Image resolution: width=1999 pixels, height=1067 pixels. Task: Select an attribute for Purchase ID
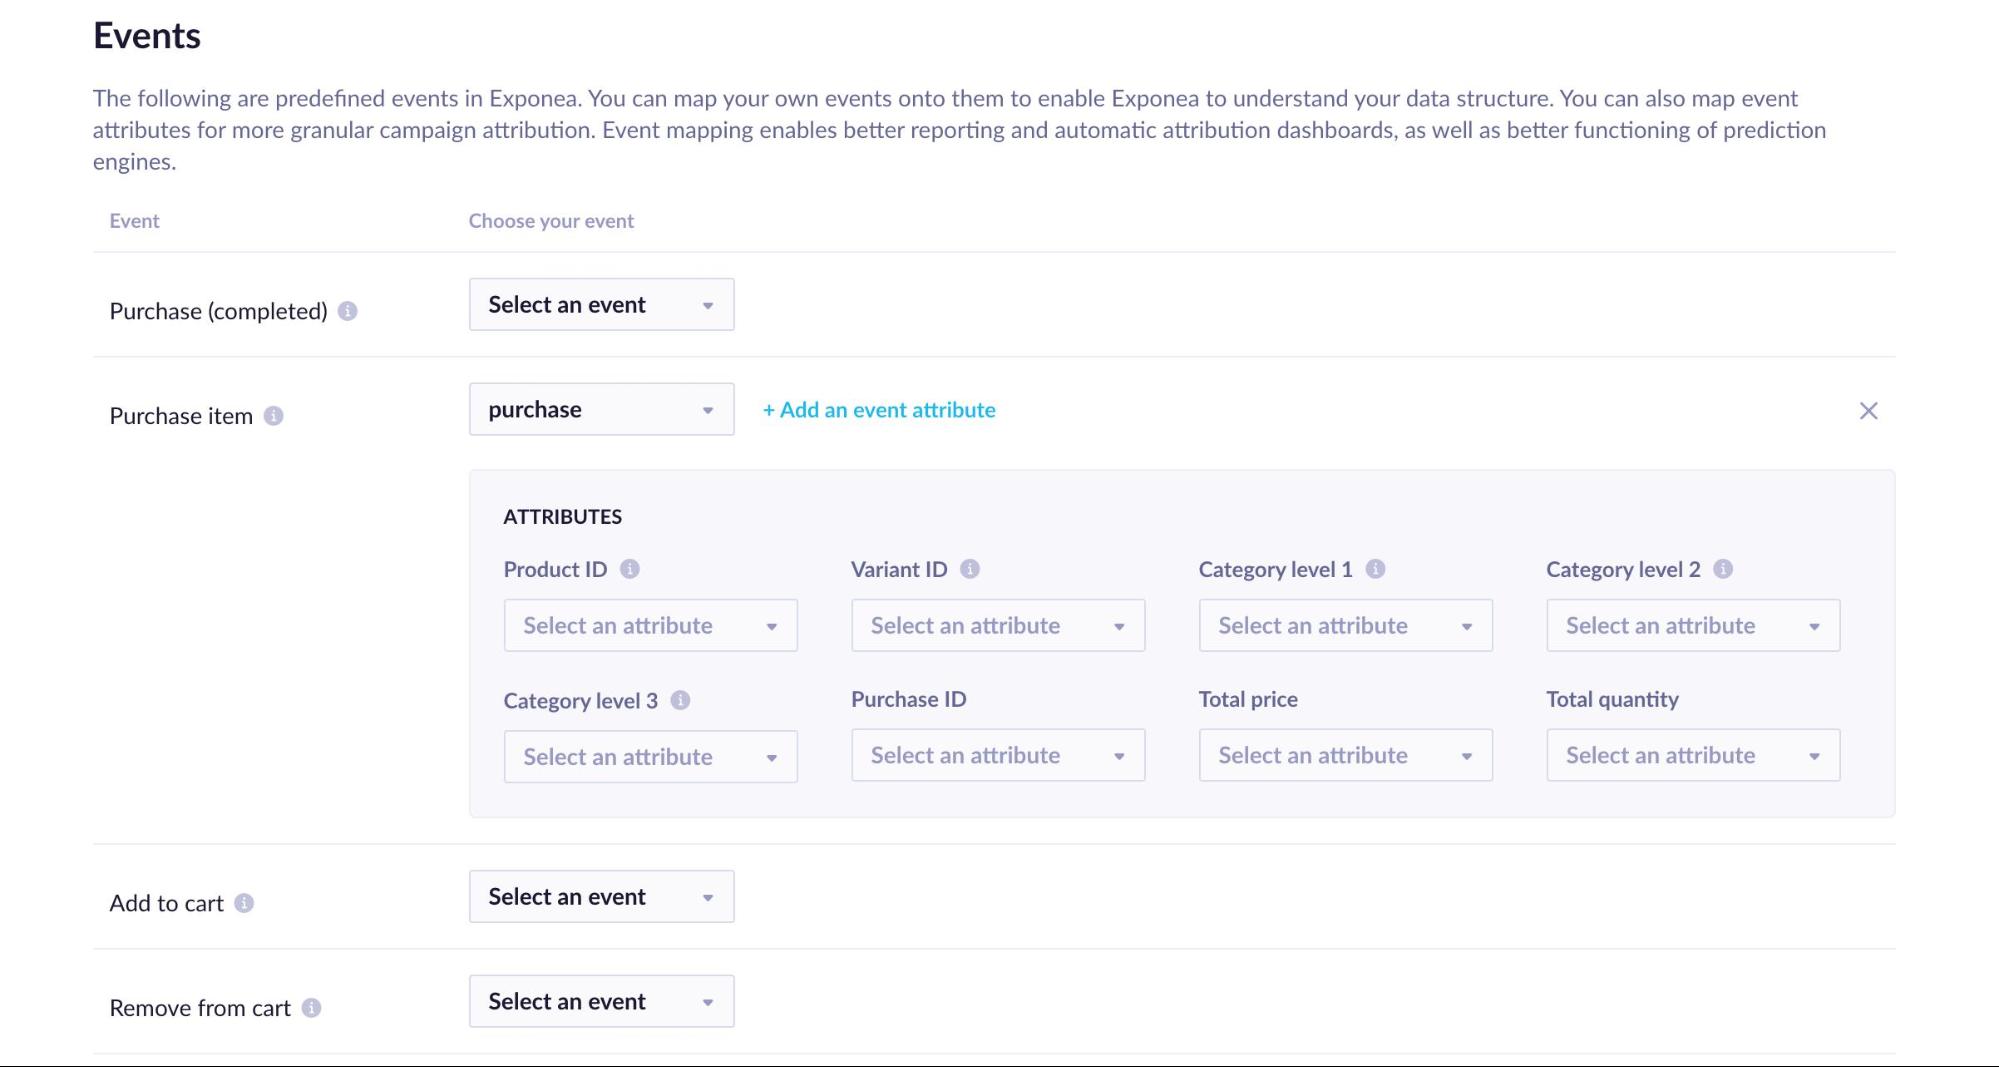(x=998, y=756)
